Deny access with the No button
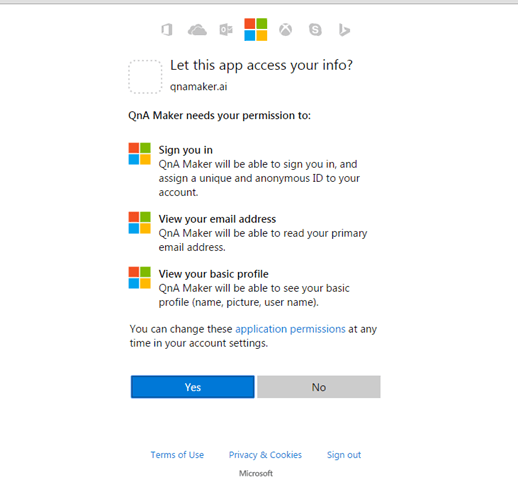 [319, 387]
